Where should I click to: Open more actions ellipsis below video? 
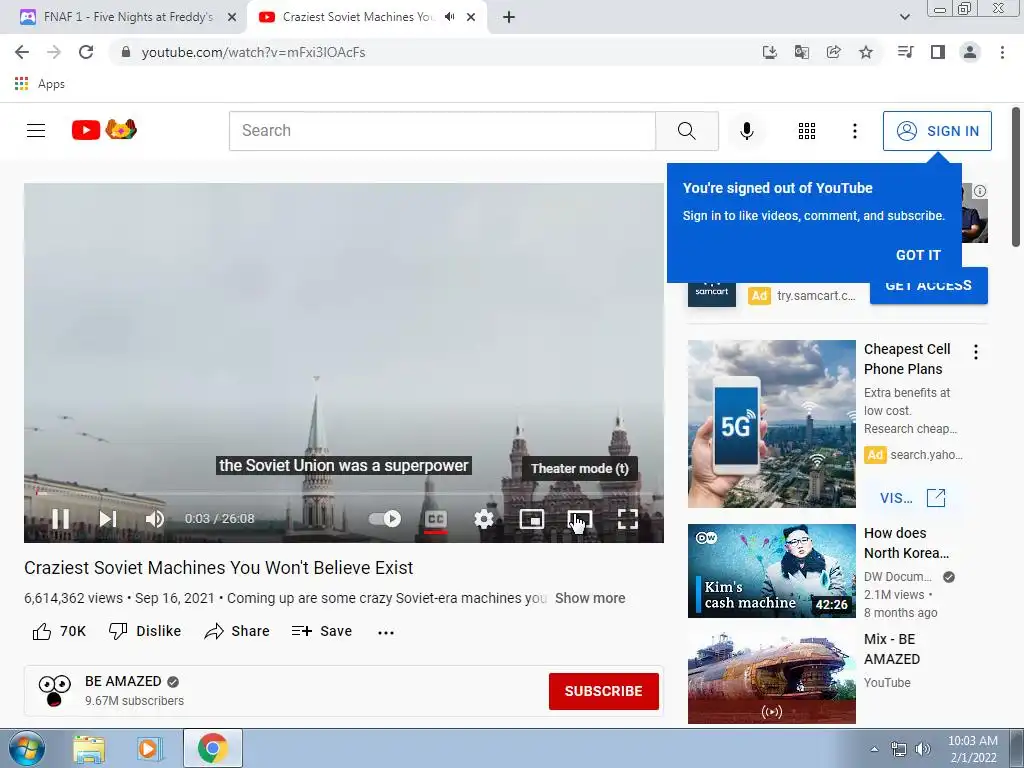[x=386, y=632]
